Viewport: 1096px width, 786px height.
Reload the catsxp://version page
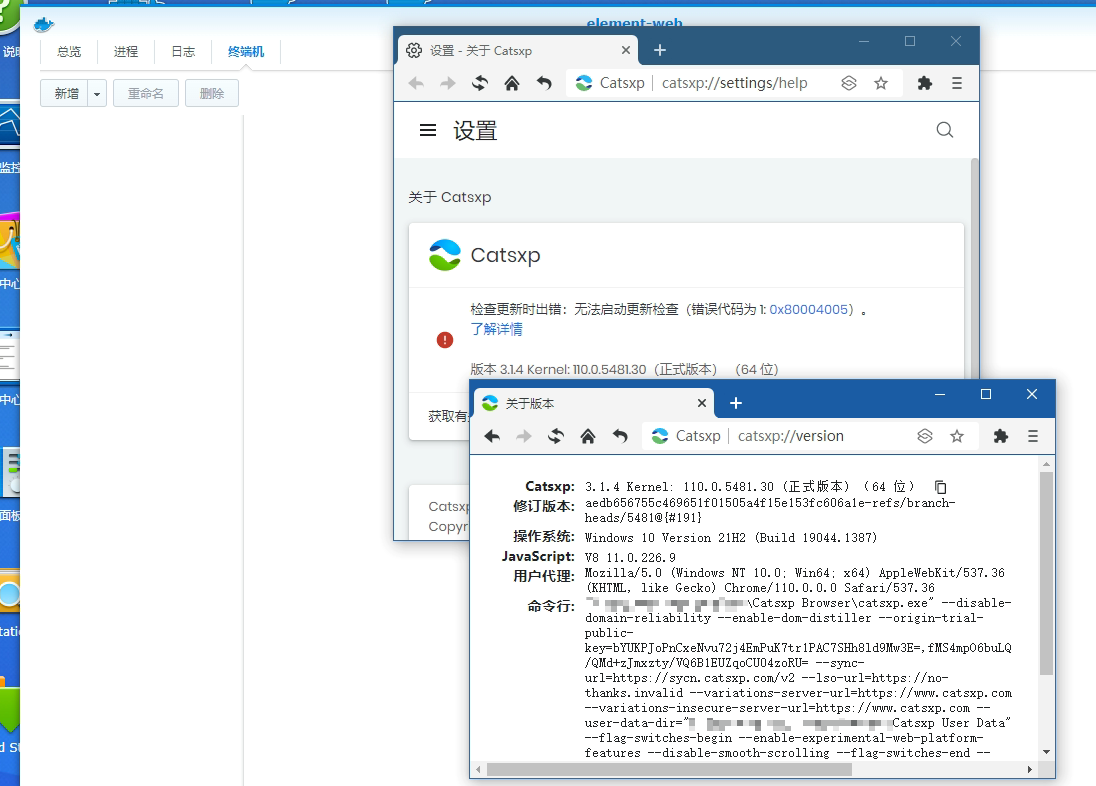pyautogui.click(x=556, y=436)
